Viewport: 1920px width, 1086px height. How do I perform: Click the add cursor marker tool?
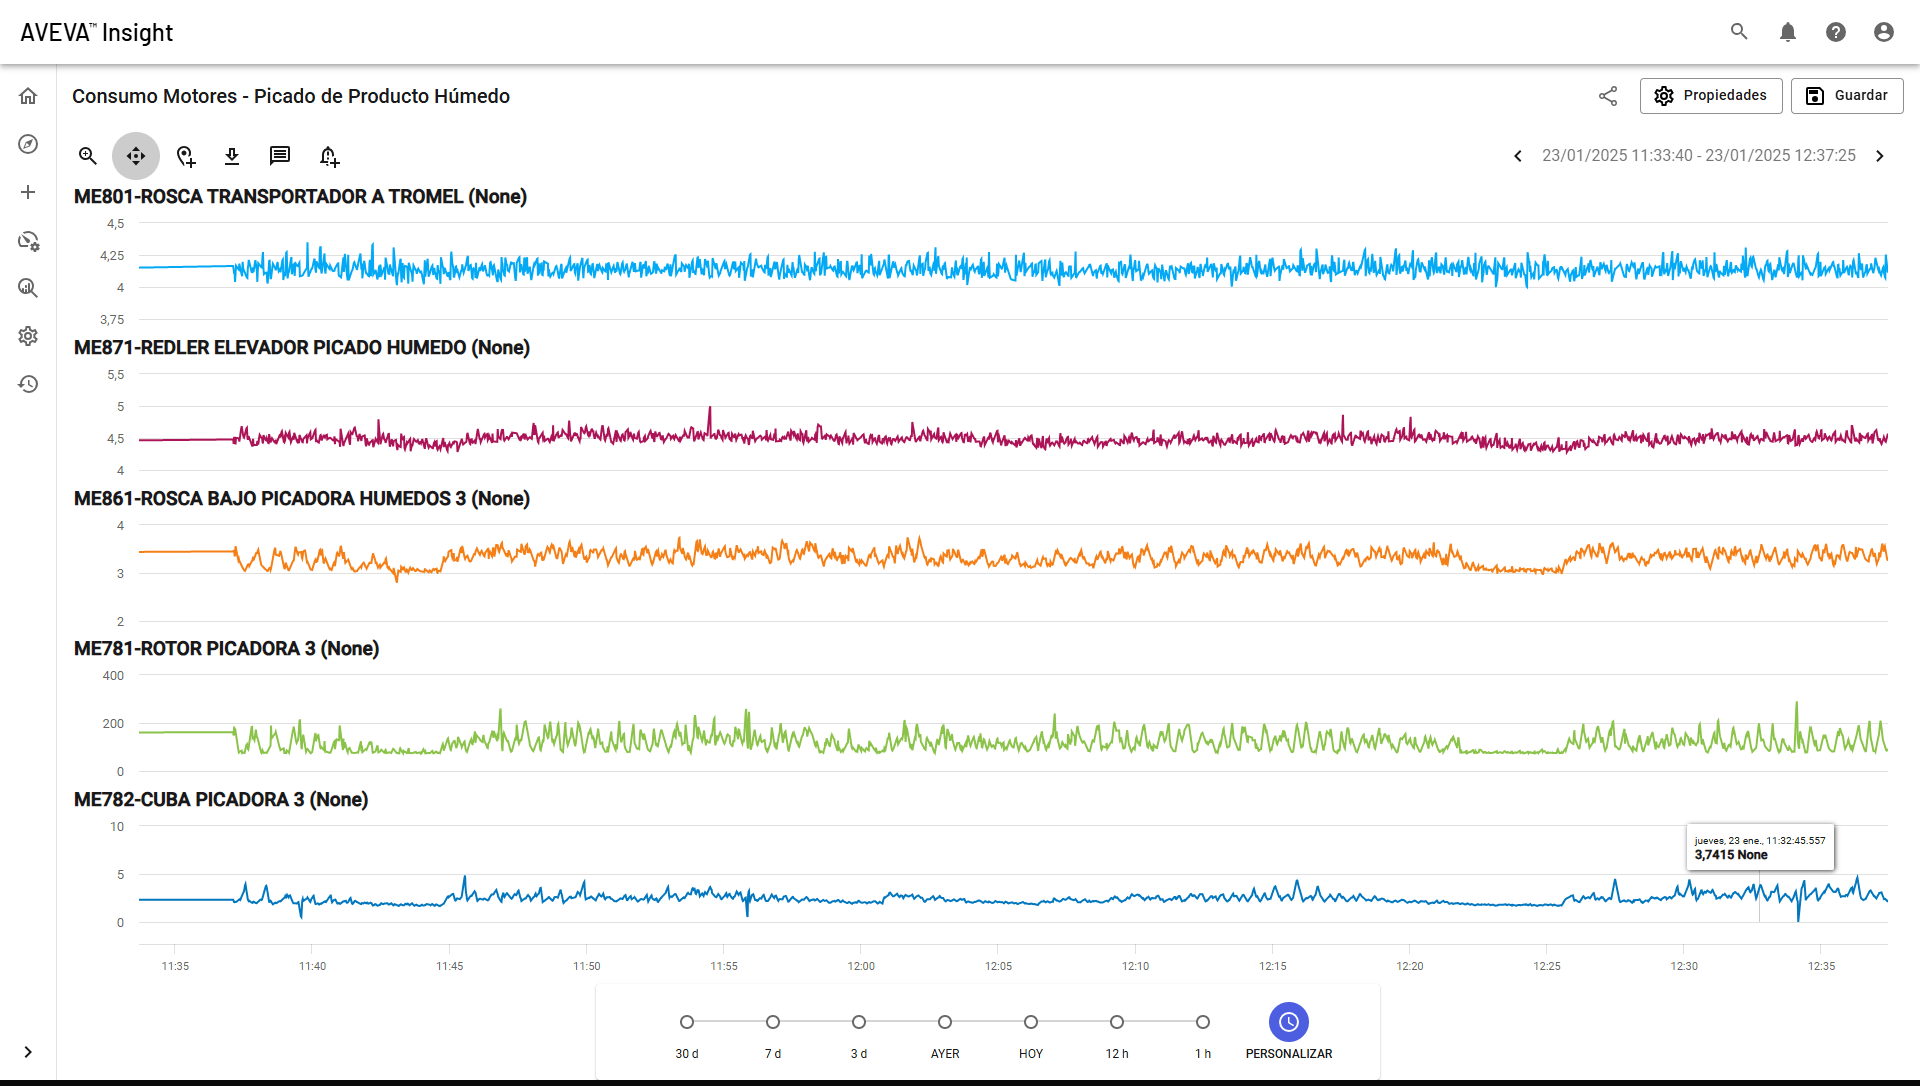coord(185,156)
